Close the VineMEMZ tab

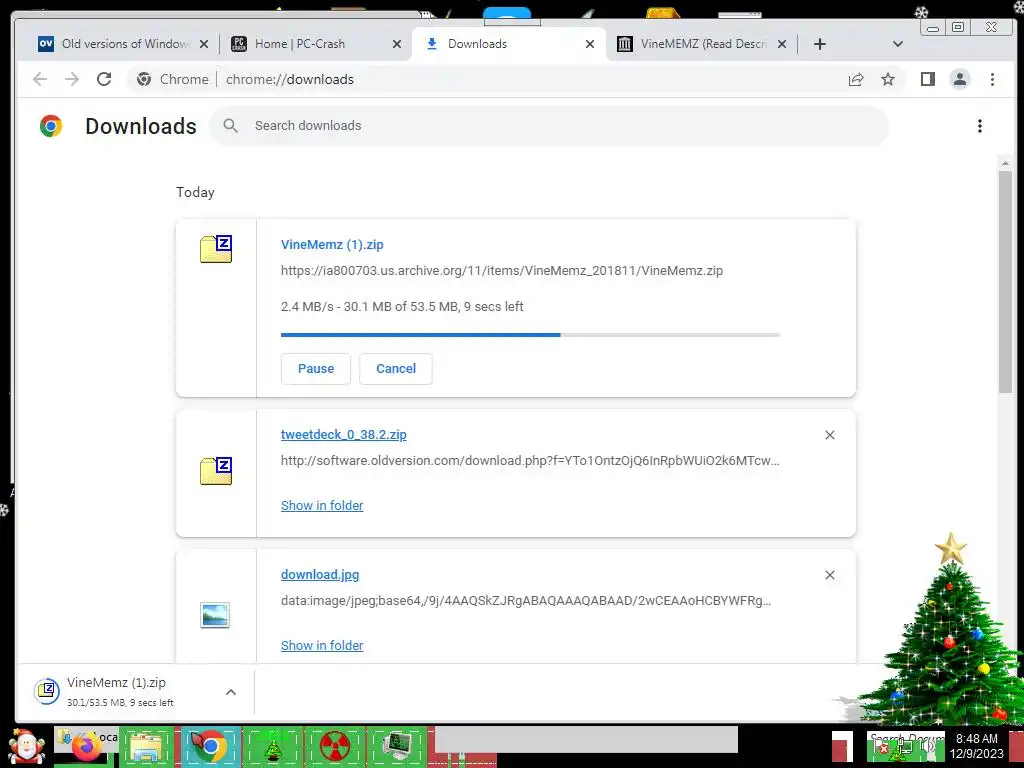click(782, 44)
